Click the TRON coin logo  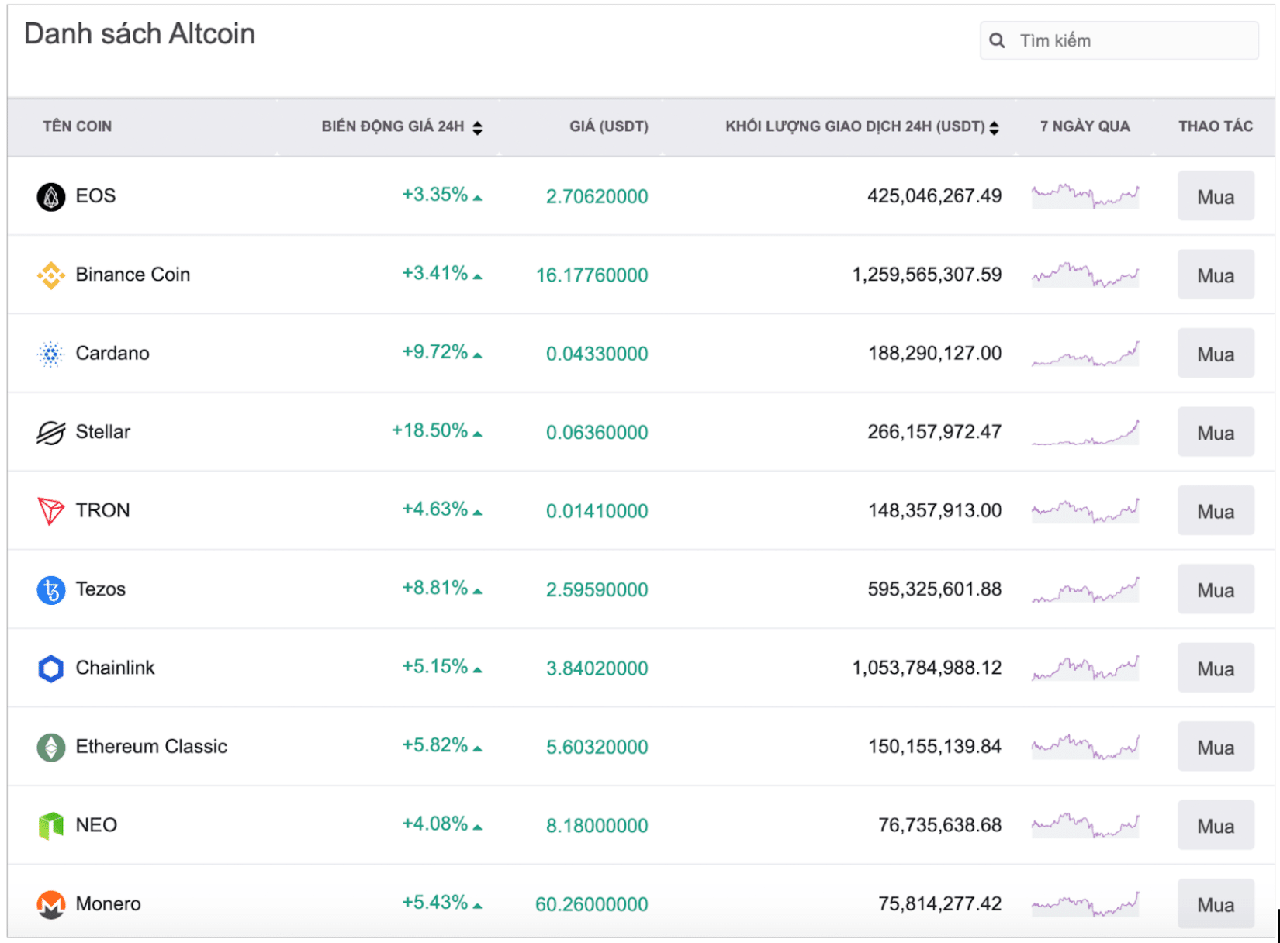tap(50, 511)
